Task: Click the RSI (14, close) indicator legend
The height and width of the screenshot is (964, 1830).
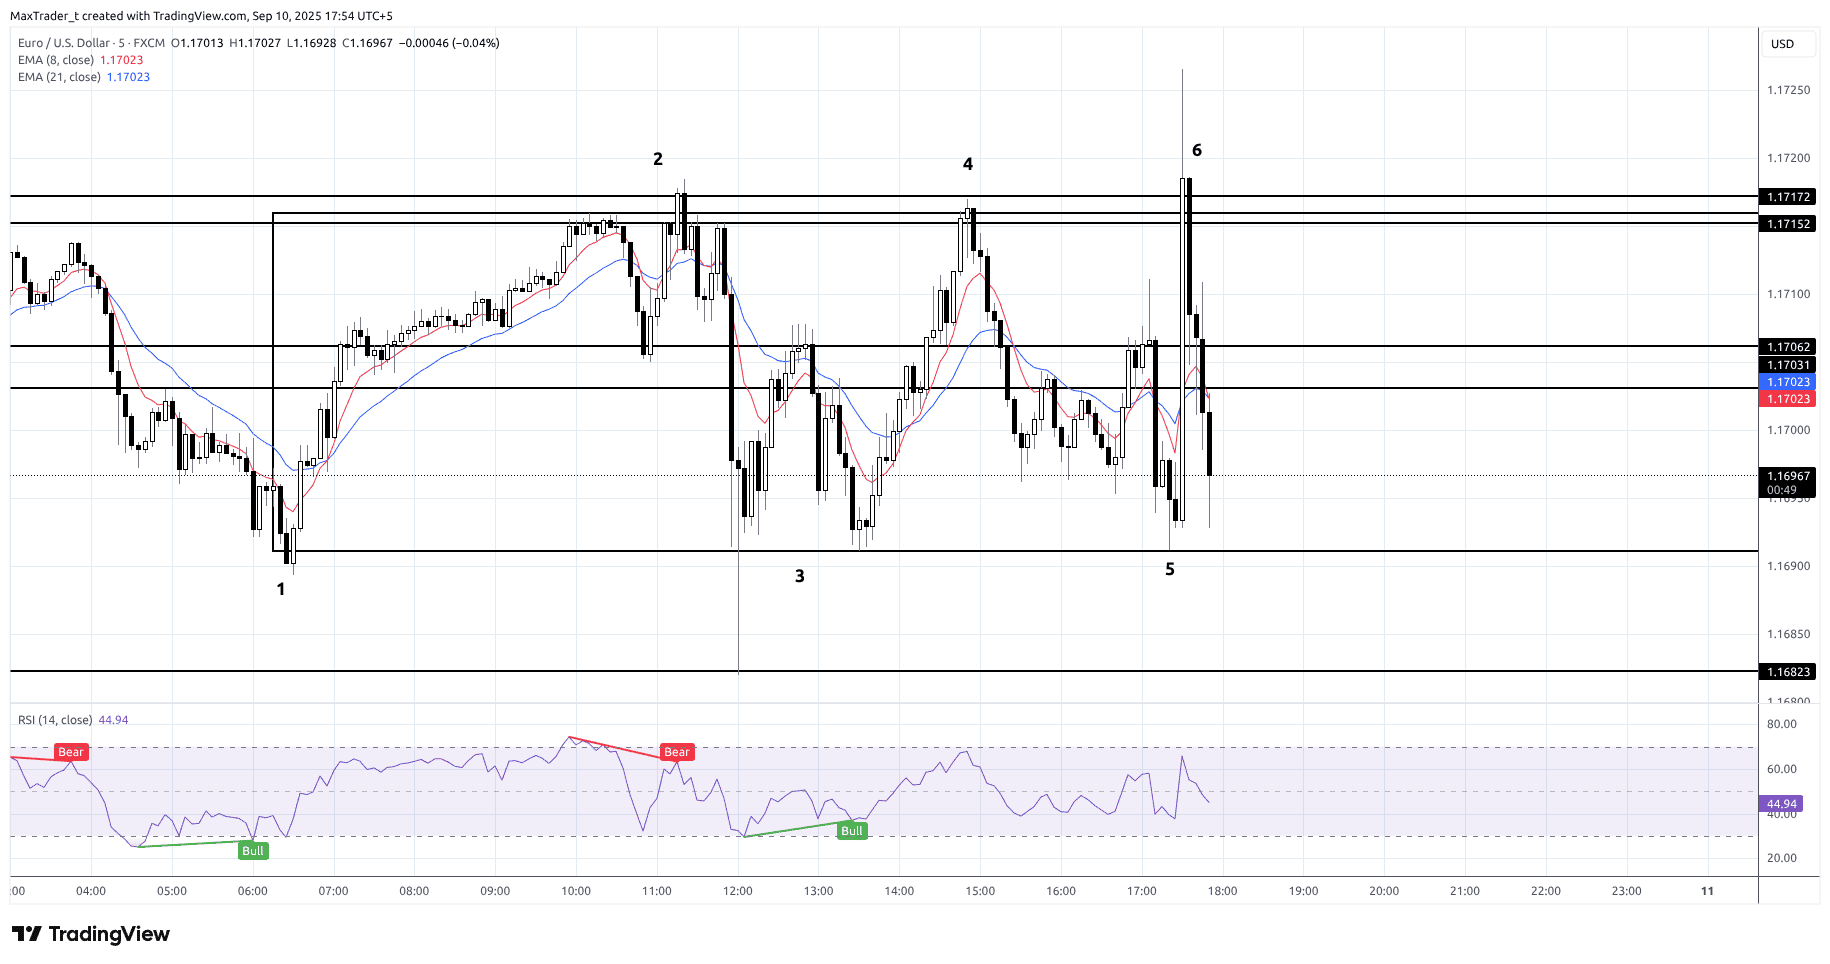Action: click(55, 720)
